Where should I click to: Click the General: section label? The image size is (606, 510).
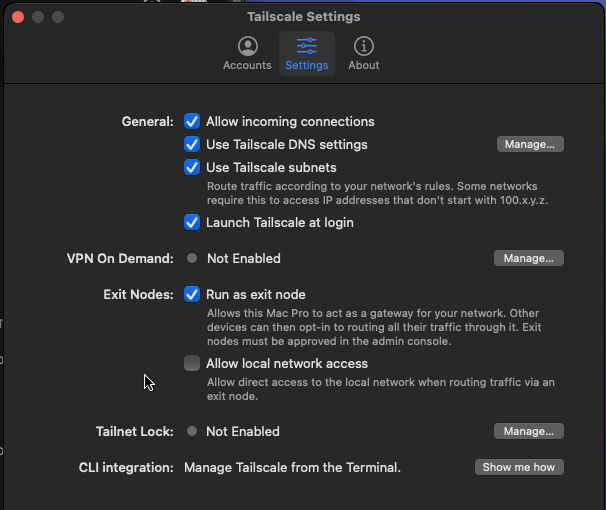pyautogui.click(x=148, y=122)
